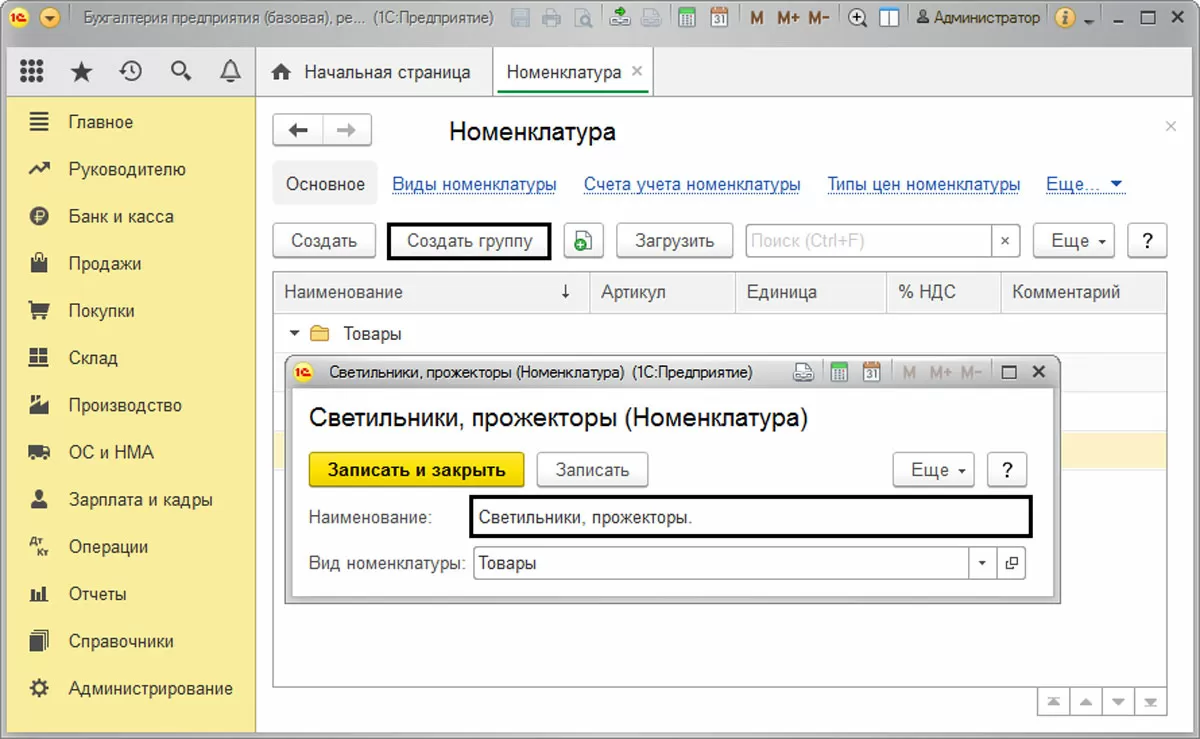
Task: Clear the search field with its X button
Action: pyautogui.click(x=1005, y=241)
